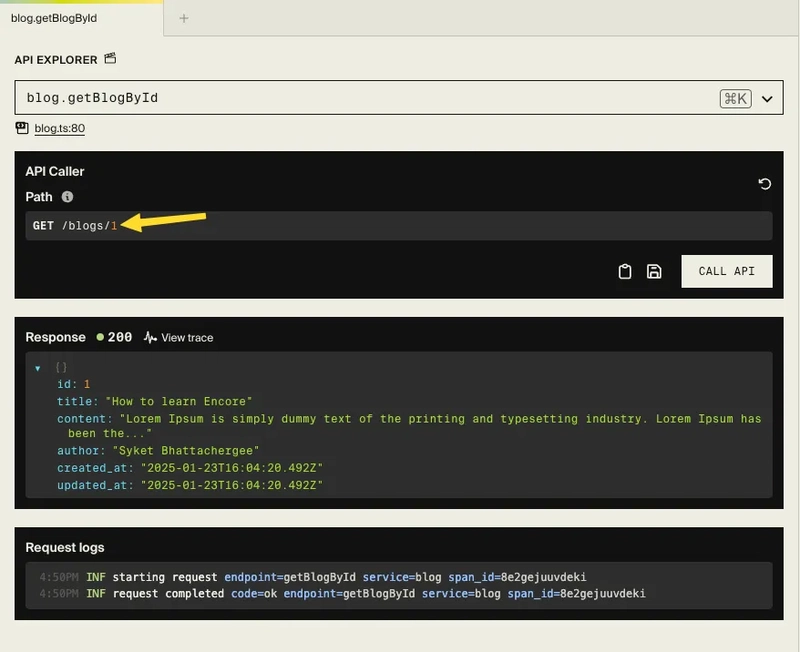Select the title value "How to learn Encore"
Image resolution: width=800 pixels, height=652 pixels.
[x=179, y=402]
